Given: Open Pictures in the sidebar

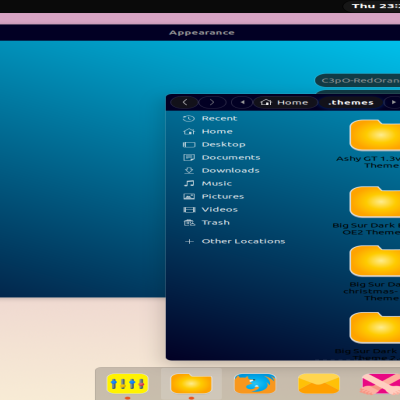Looking at the screenshot, I should [223, 196].
